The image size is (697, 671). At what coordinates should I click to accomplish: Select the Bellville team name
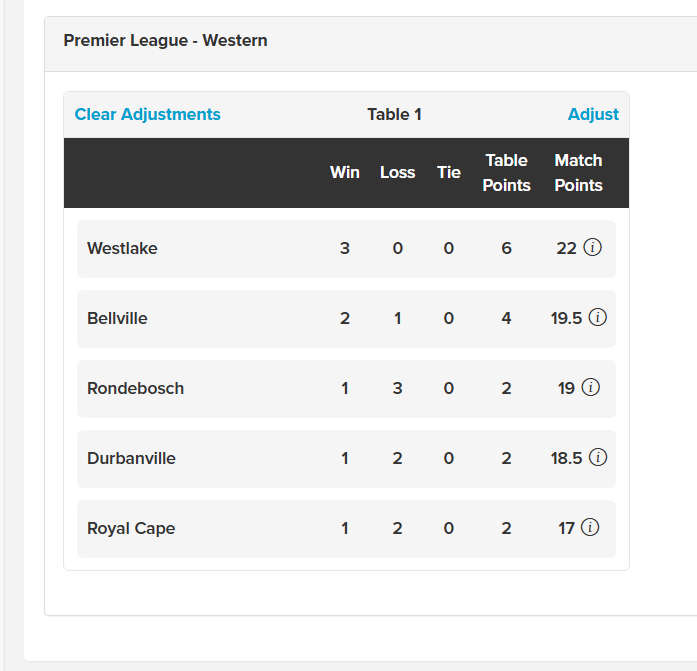coord(117,318)
